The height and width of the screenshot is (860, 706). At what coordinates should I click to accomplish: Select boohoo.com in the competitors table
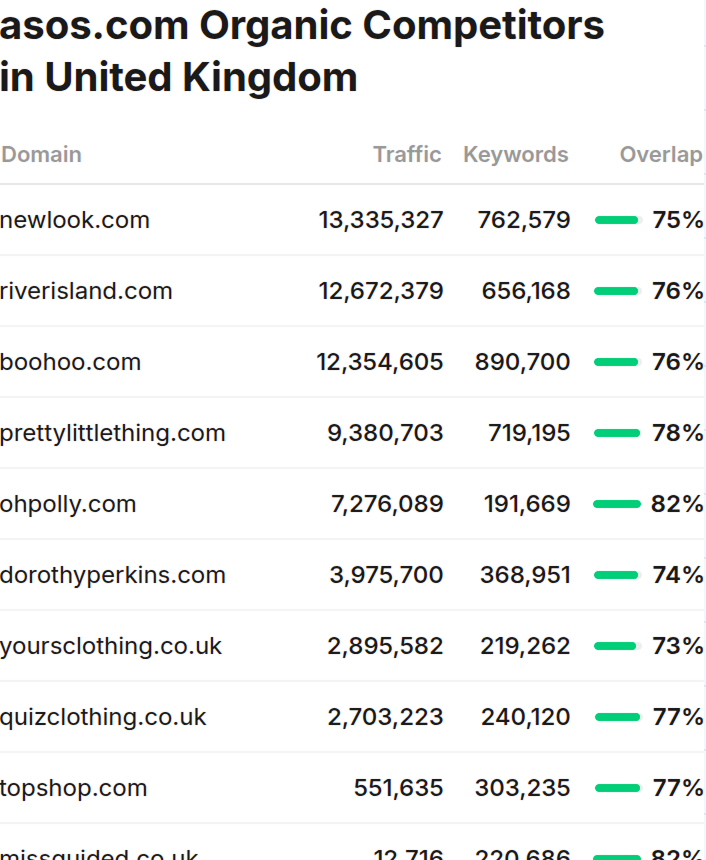click(x=71, y=362)
